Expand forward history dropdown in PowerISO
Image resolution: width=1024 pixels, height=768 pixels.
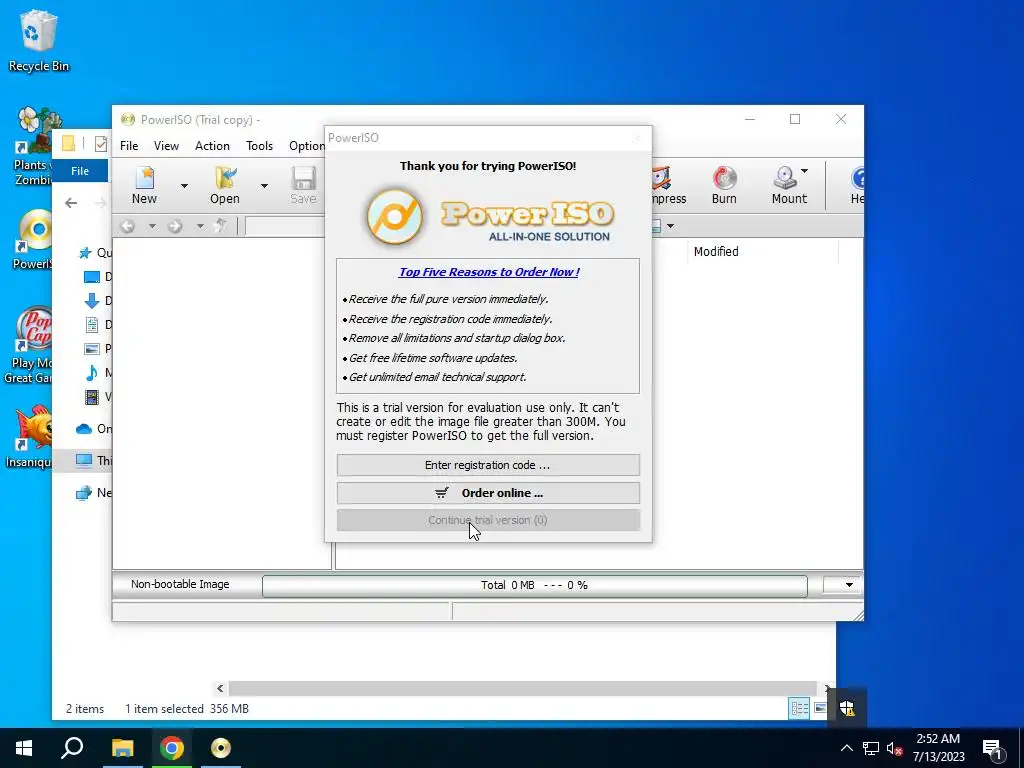coord(200,226)
